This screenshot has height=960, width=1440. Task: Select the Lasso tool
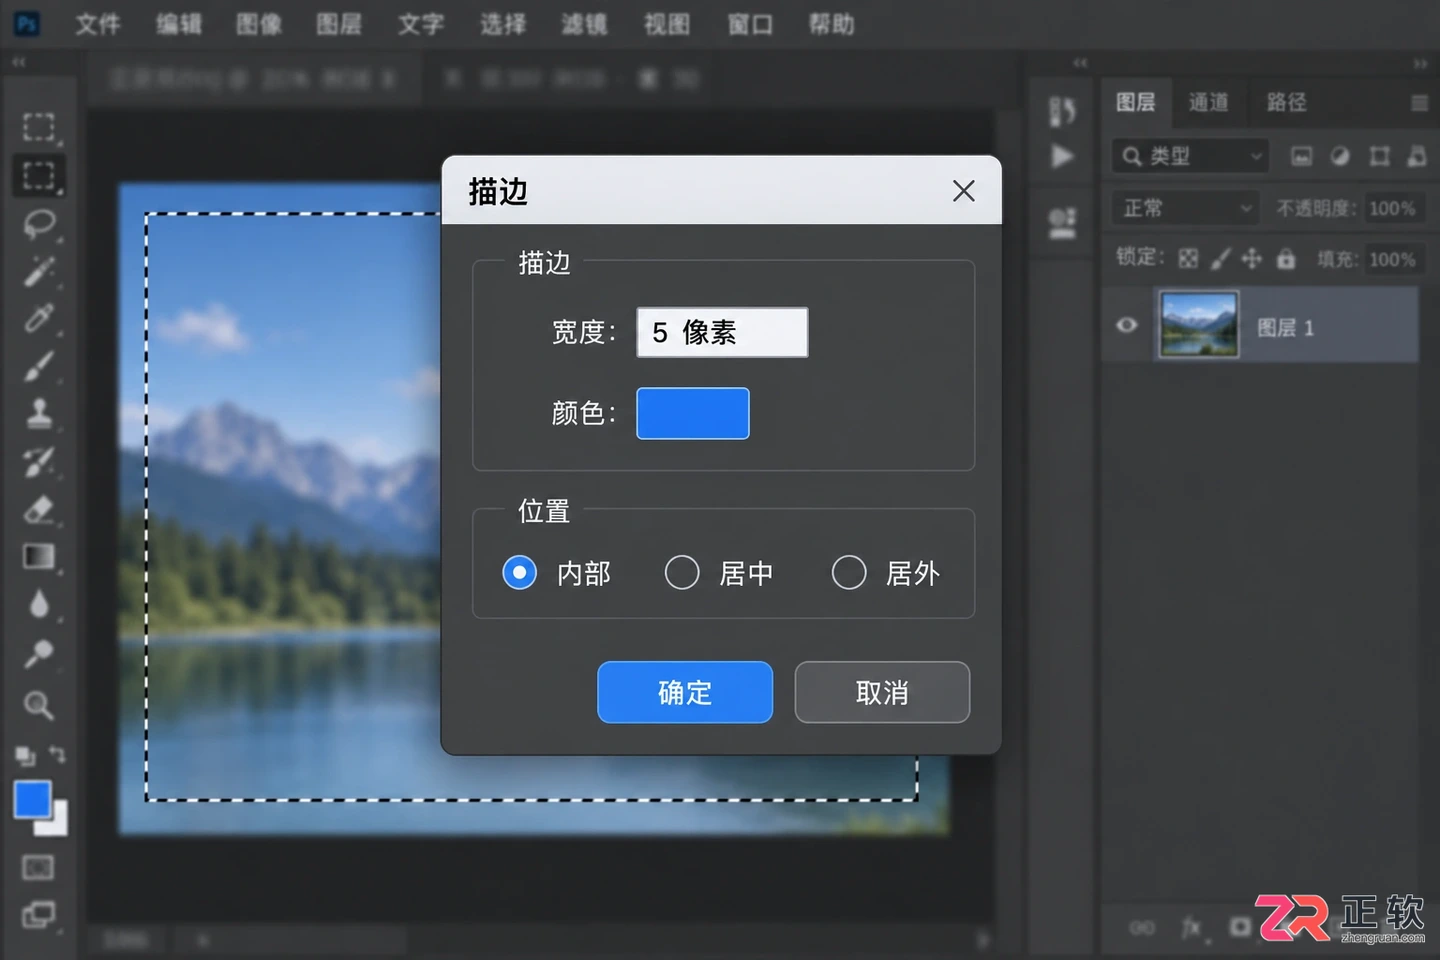pos(39,223)
